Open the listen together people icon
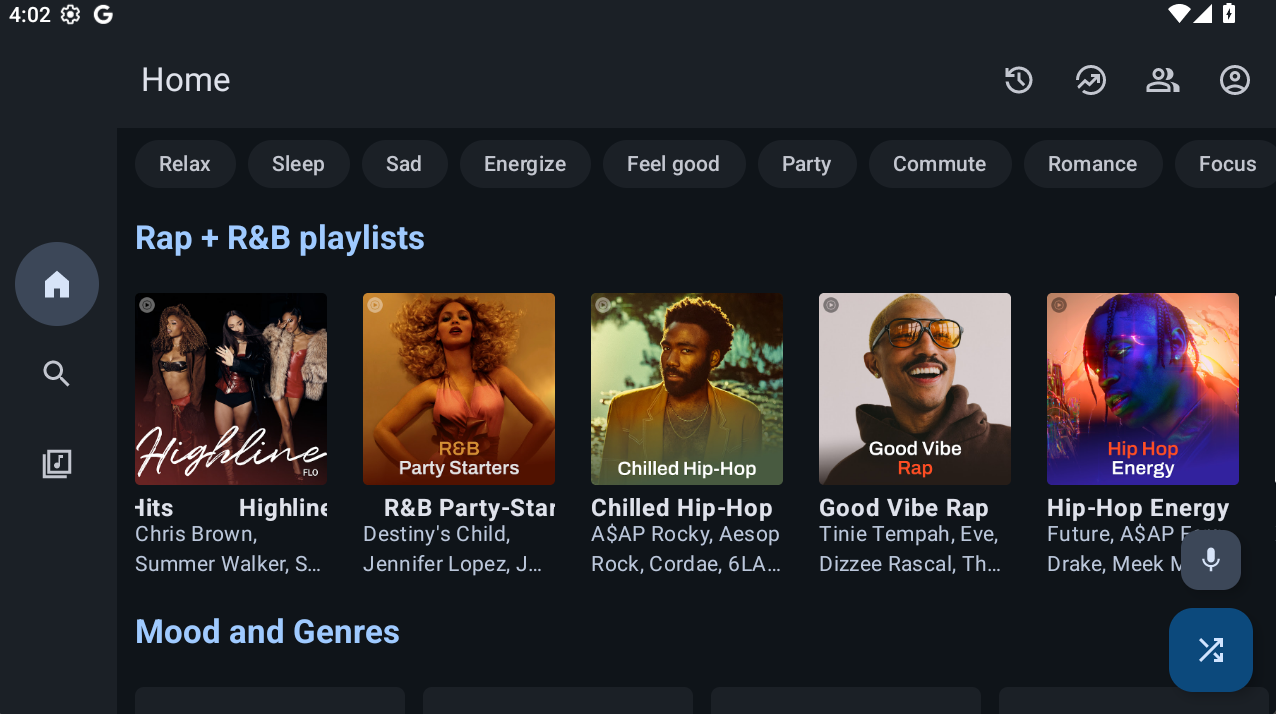Viewport: 1276px width, 714px height. click(1162, 80)
